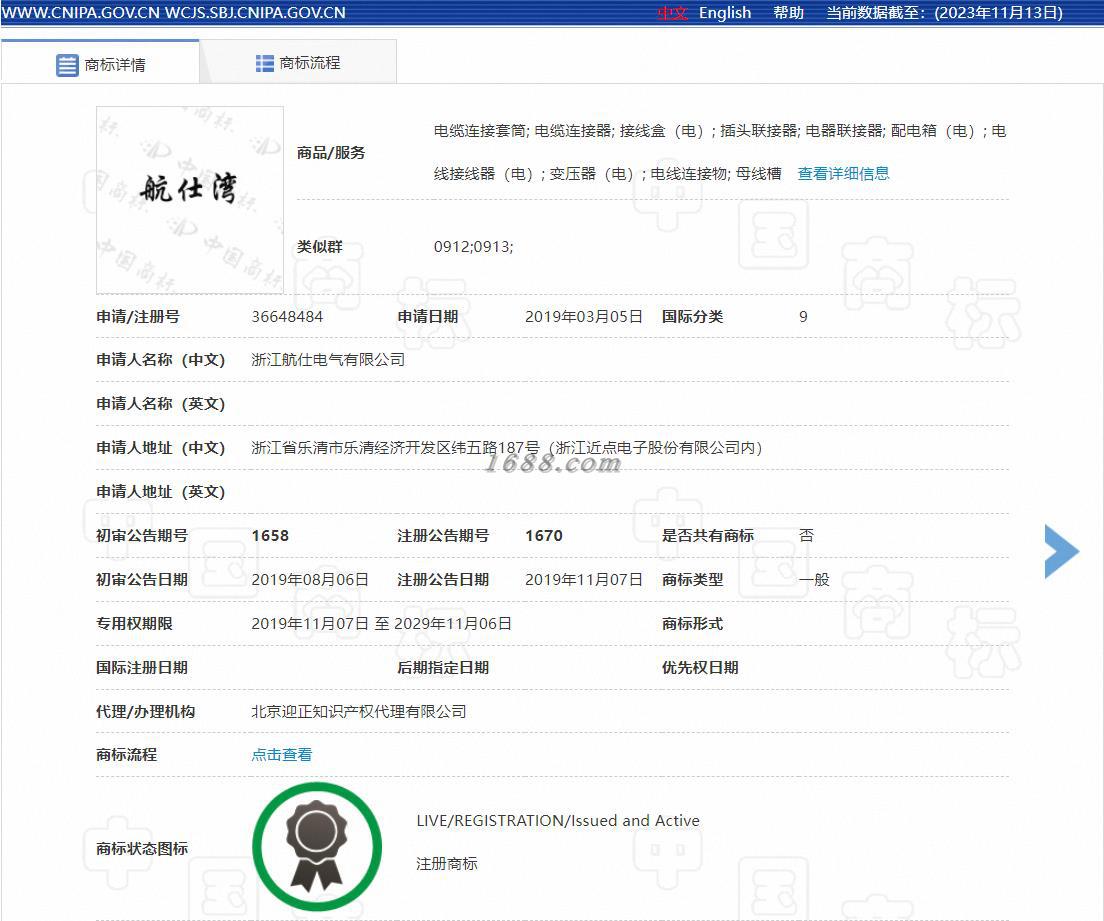Screen dimensions: 1104x921
Task: Click the 类似群 field label
Action: [x=320, y=247]
